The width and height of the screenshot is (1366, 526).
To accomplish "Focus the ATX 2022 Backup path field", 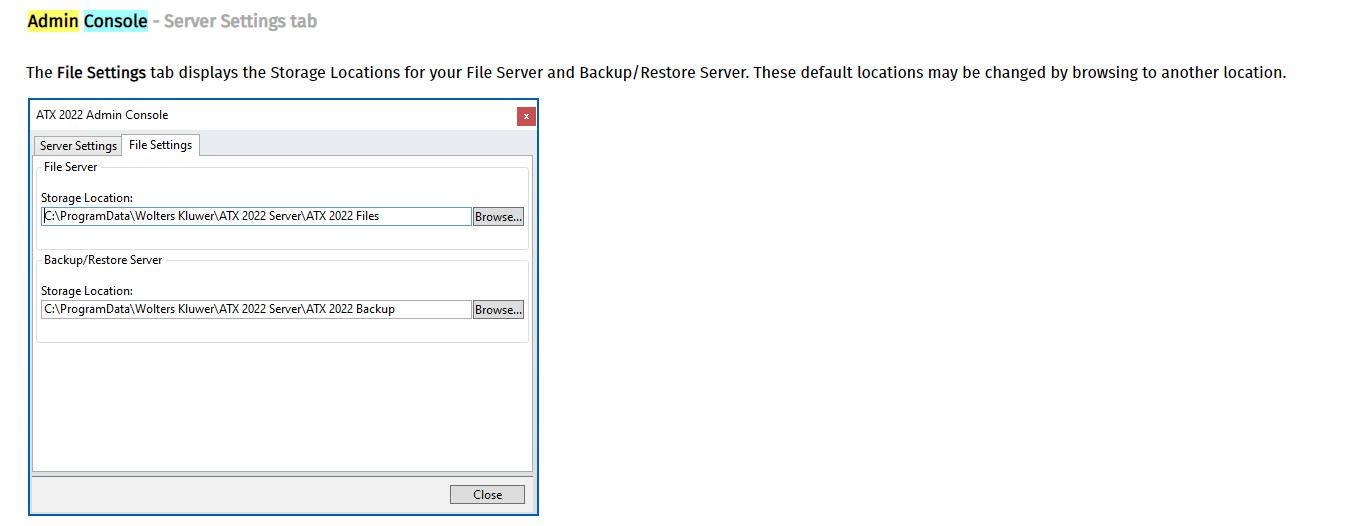I will tap(256, 310).
